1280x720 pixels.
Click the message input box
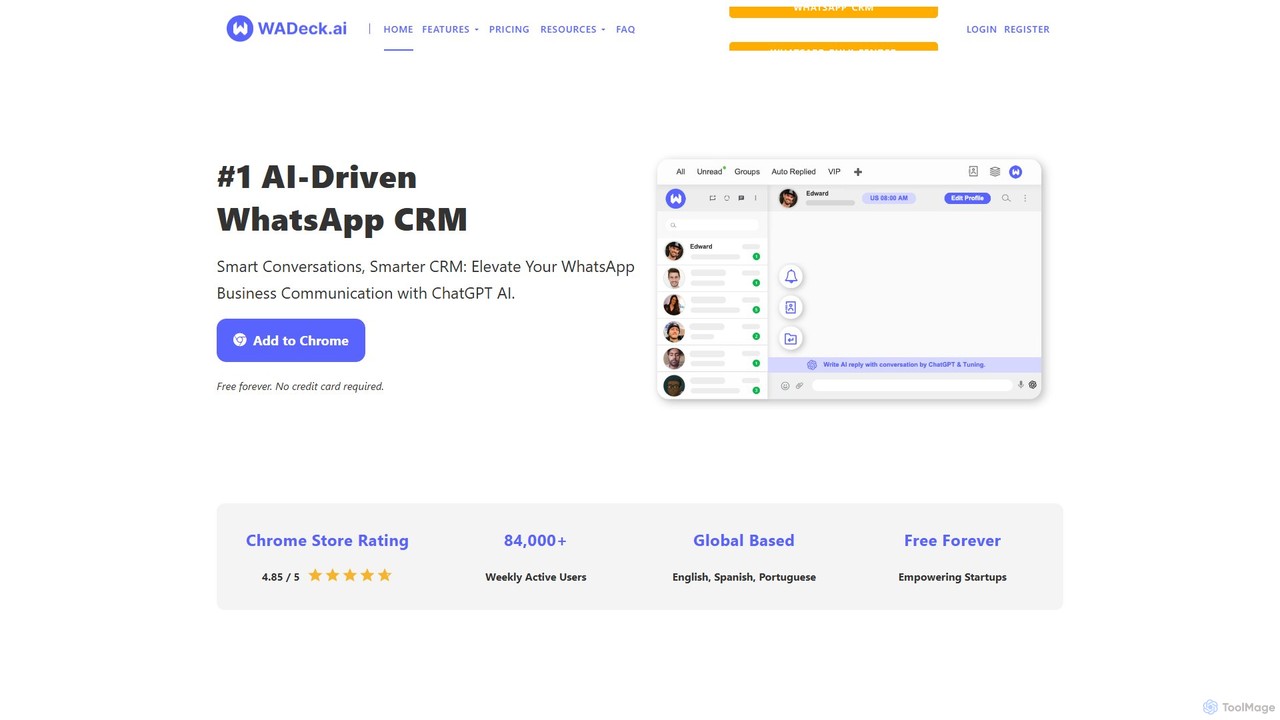click(x=912, y=385)
